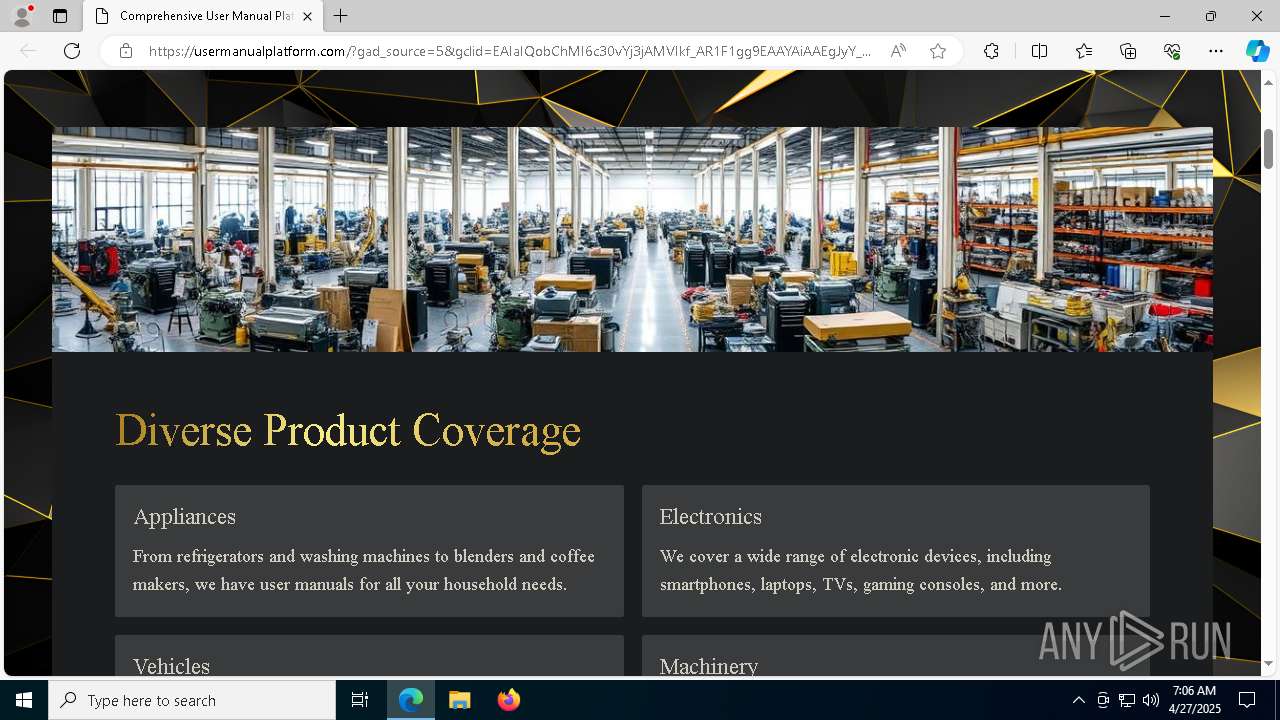Select the Comprehensive User Manual Platform tab

203,16
